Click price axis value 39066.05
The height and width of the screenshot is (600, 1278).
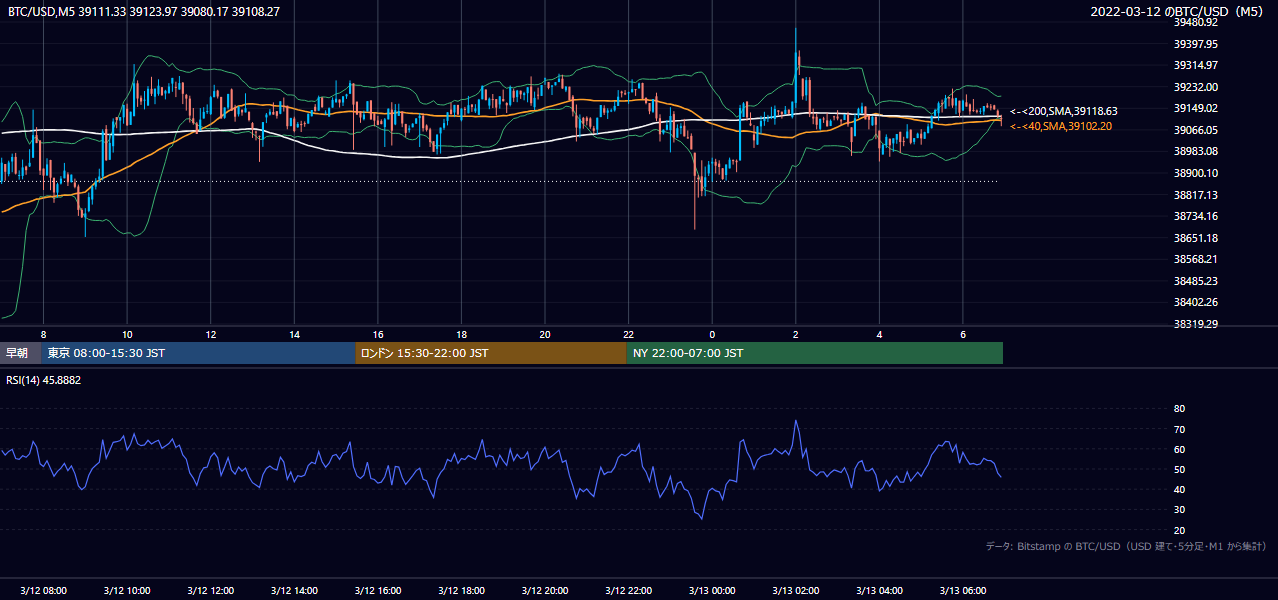click(1195, 130)
